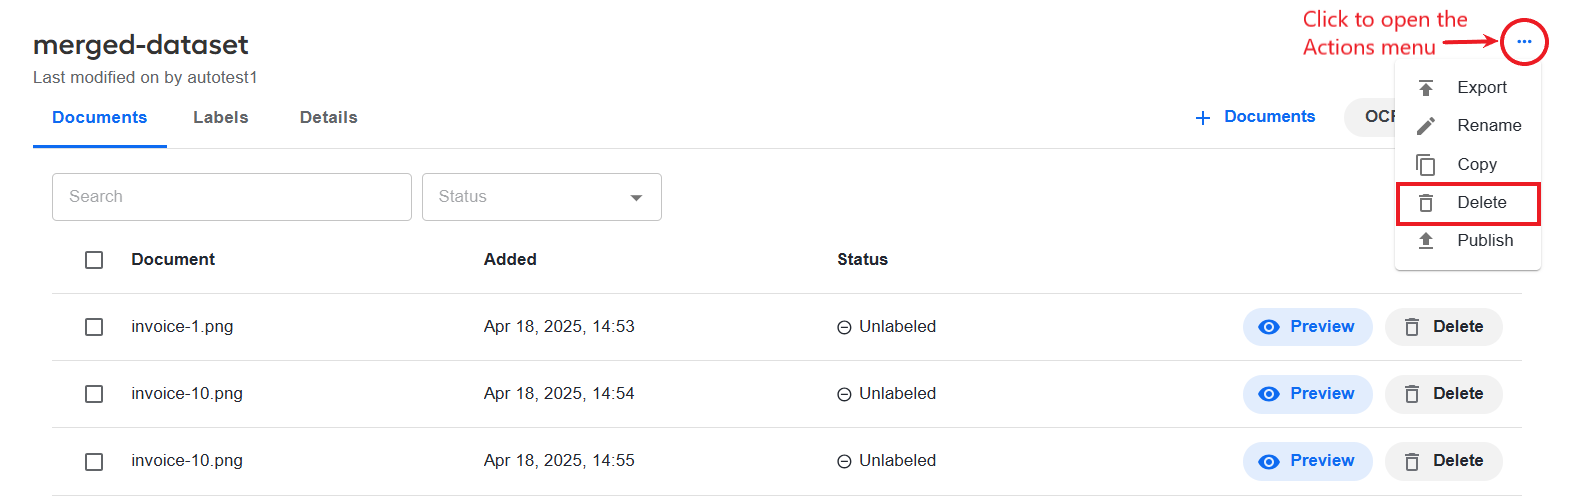Viewport: 1594px width, 503px height.
Task: Click the Publish arrow icon
Action: click(x=1426, y=241)
